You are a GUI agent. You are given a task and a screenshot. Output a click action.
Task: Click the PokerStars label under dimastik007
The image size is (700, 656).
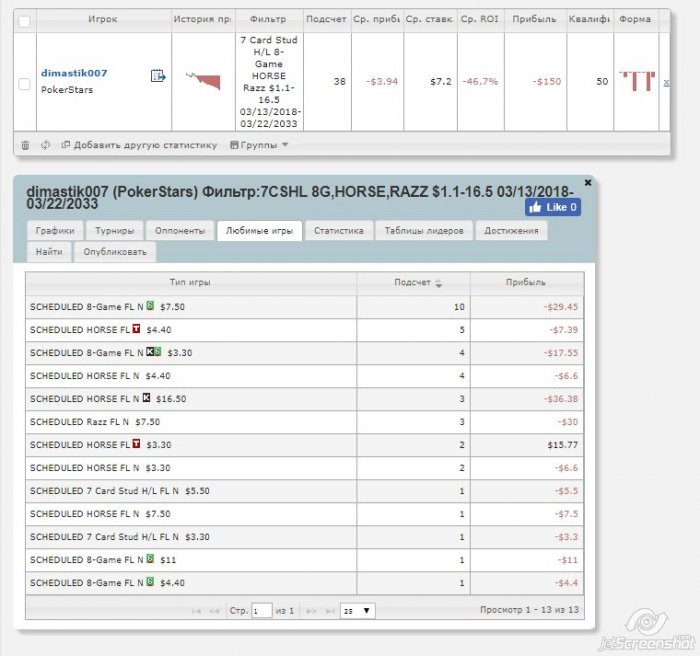(x=67, y=90)
